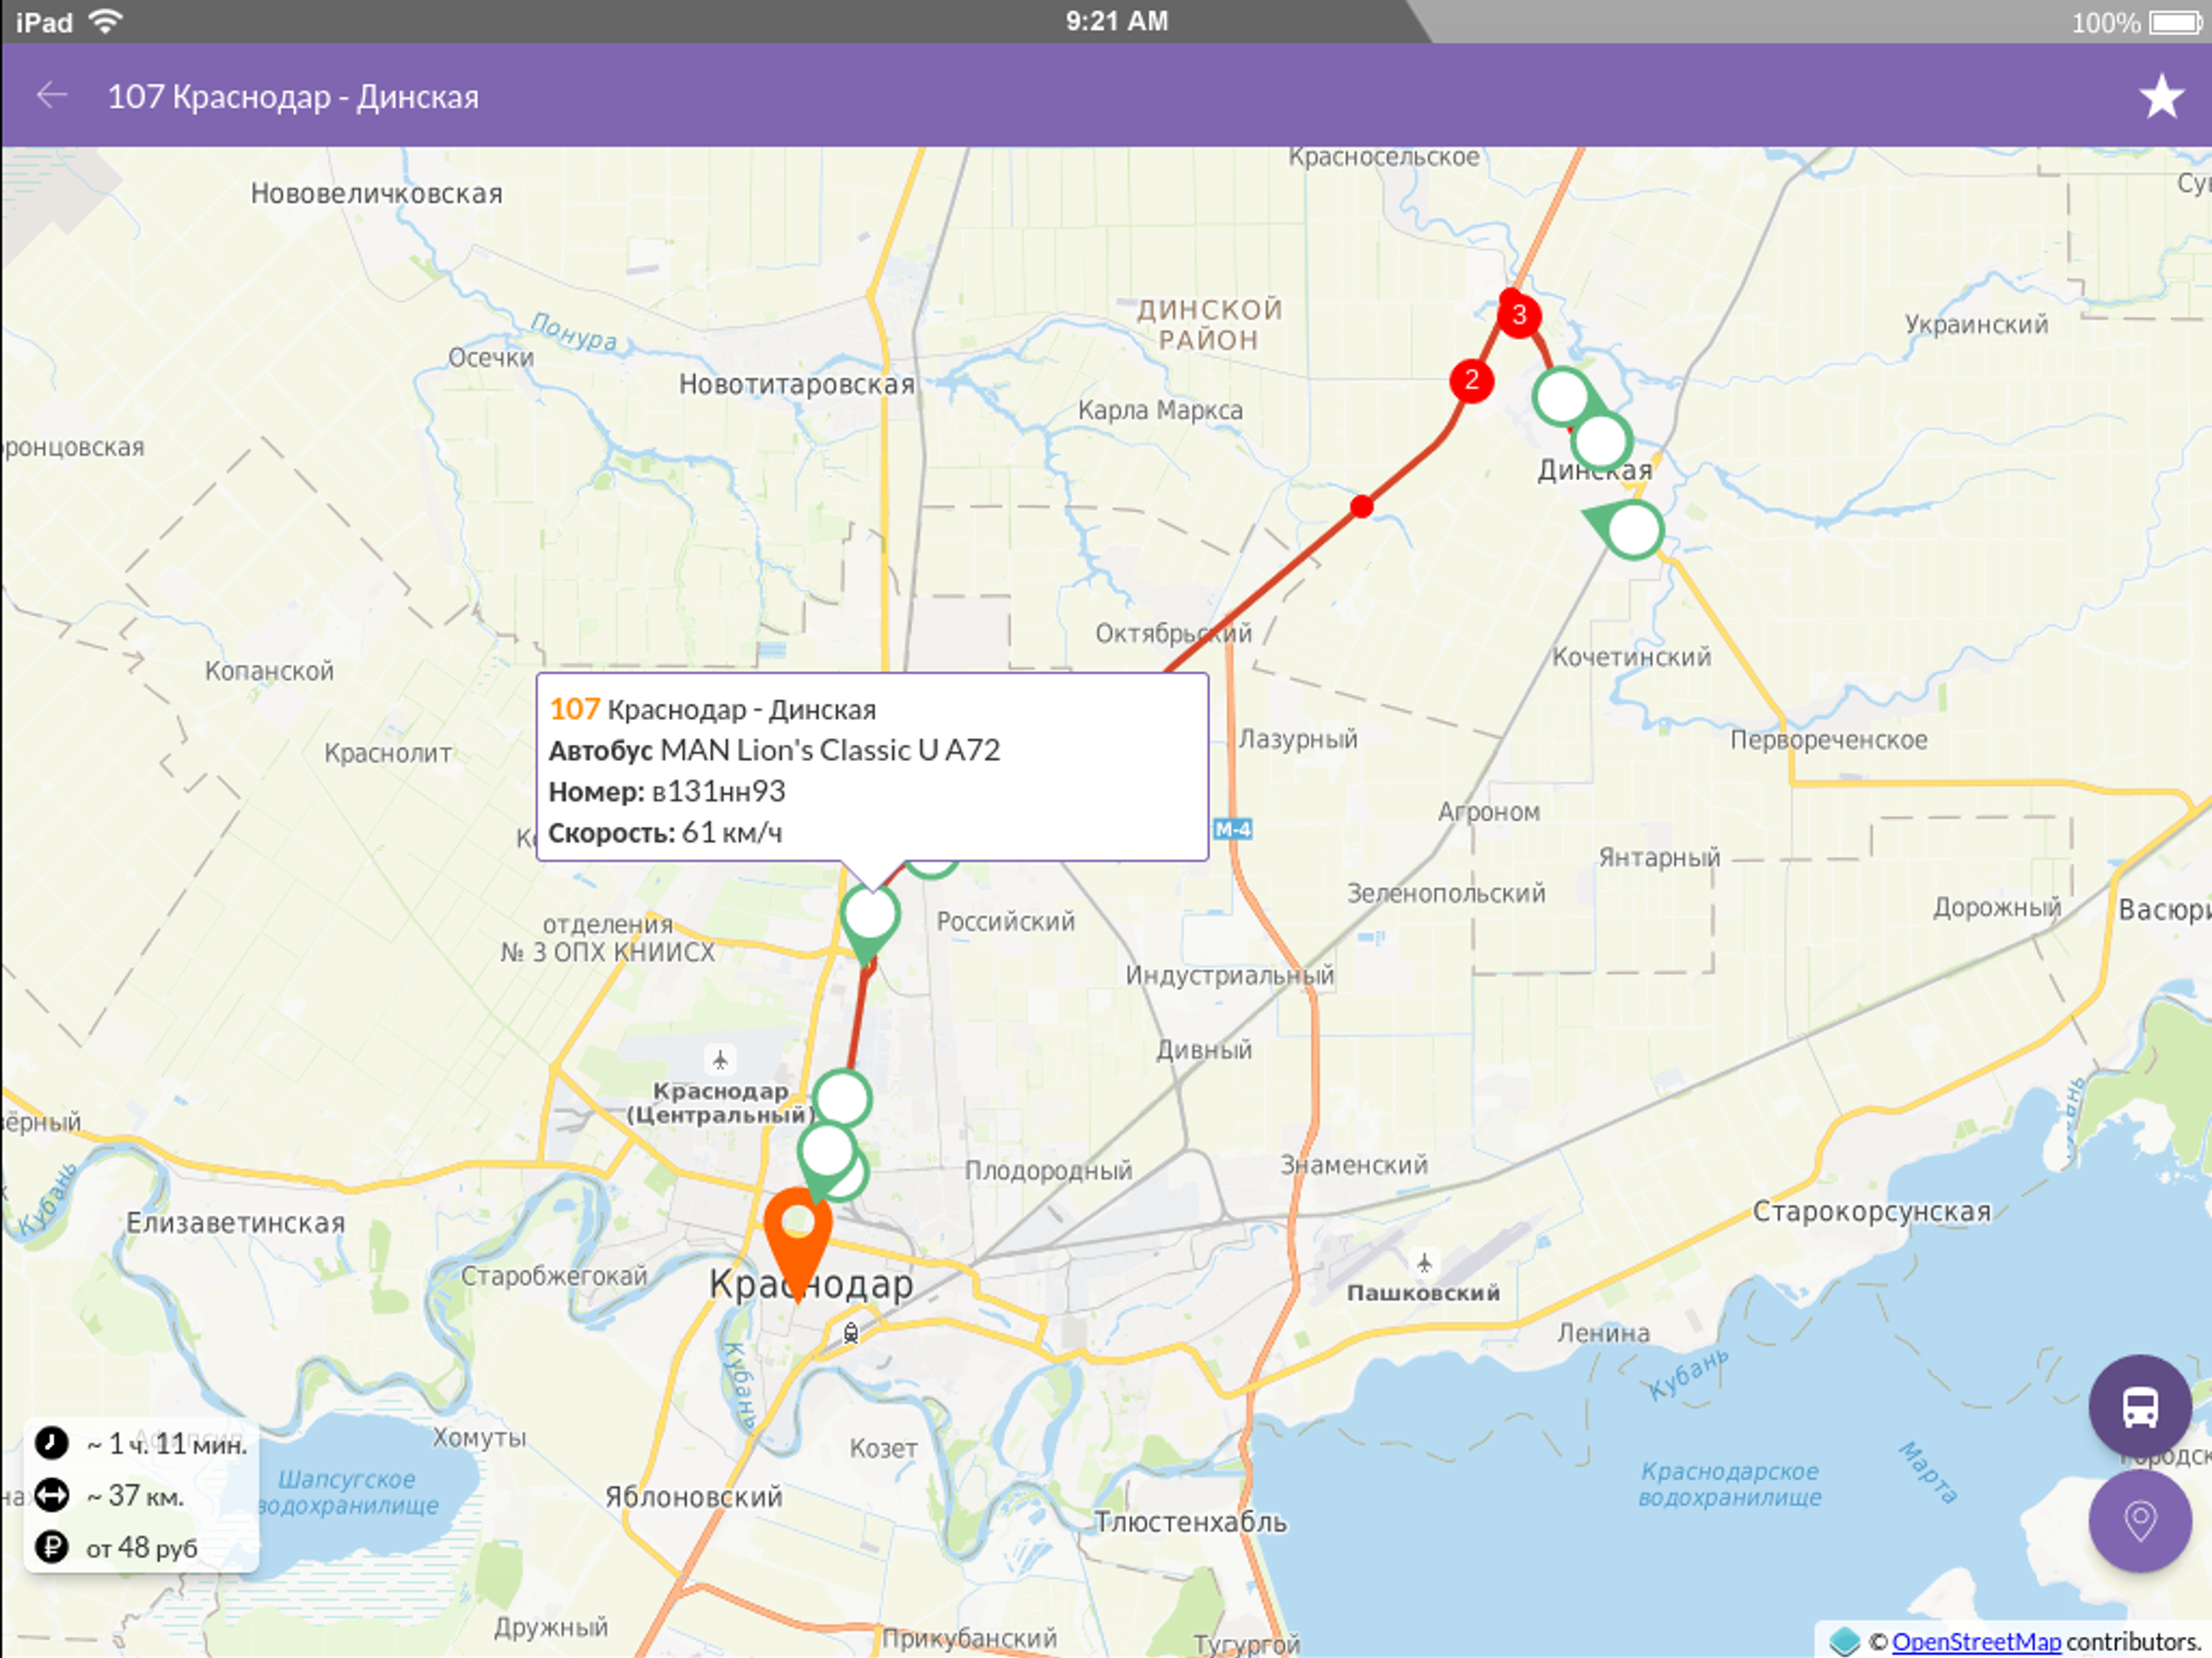This screenshot has width=2212, height=1658.
Task: Tap the '~ 1 ч. 11 мин.' duration text
Action: [x=167, y=1444]
